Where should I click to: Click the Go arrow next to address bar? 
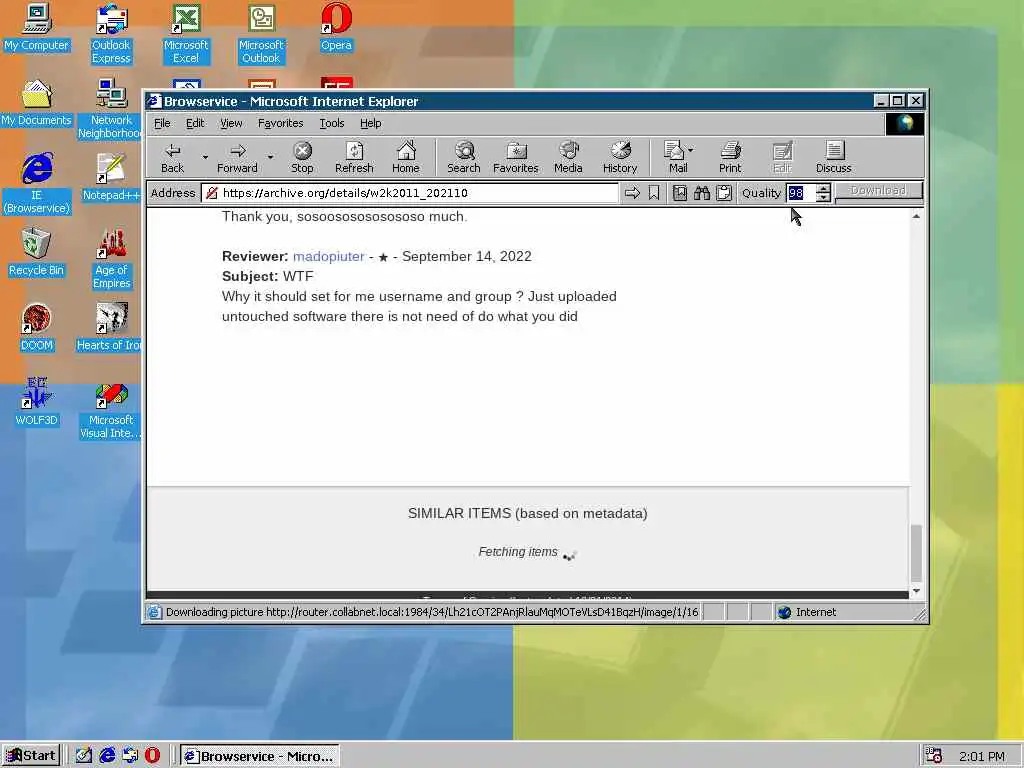(632, 193)
